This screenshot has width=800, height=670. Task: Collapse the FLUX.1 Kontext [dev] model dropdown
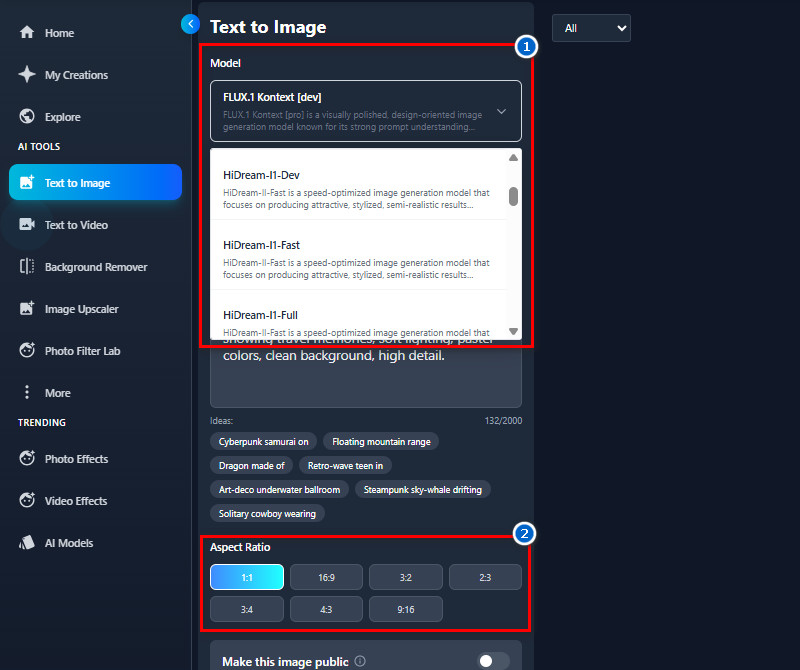[366, 111]
